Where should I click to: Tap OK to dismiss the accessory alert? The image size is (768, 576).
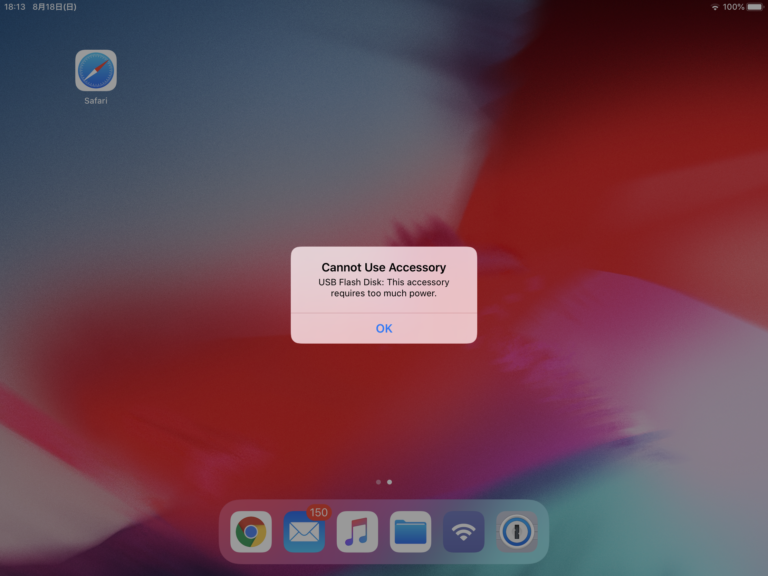[384, 328]
